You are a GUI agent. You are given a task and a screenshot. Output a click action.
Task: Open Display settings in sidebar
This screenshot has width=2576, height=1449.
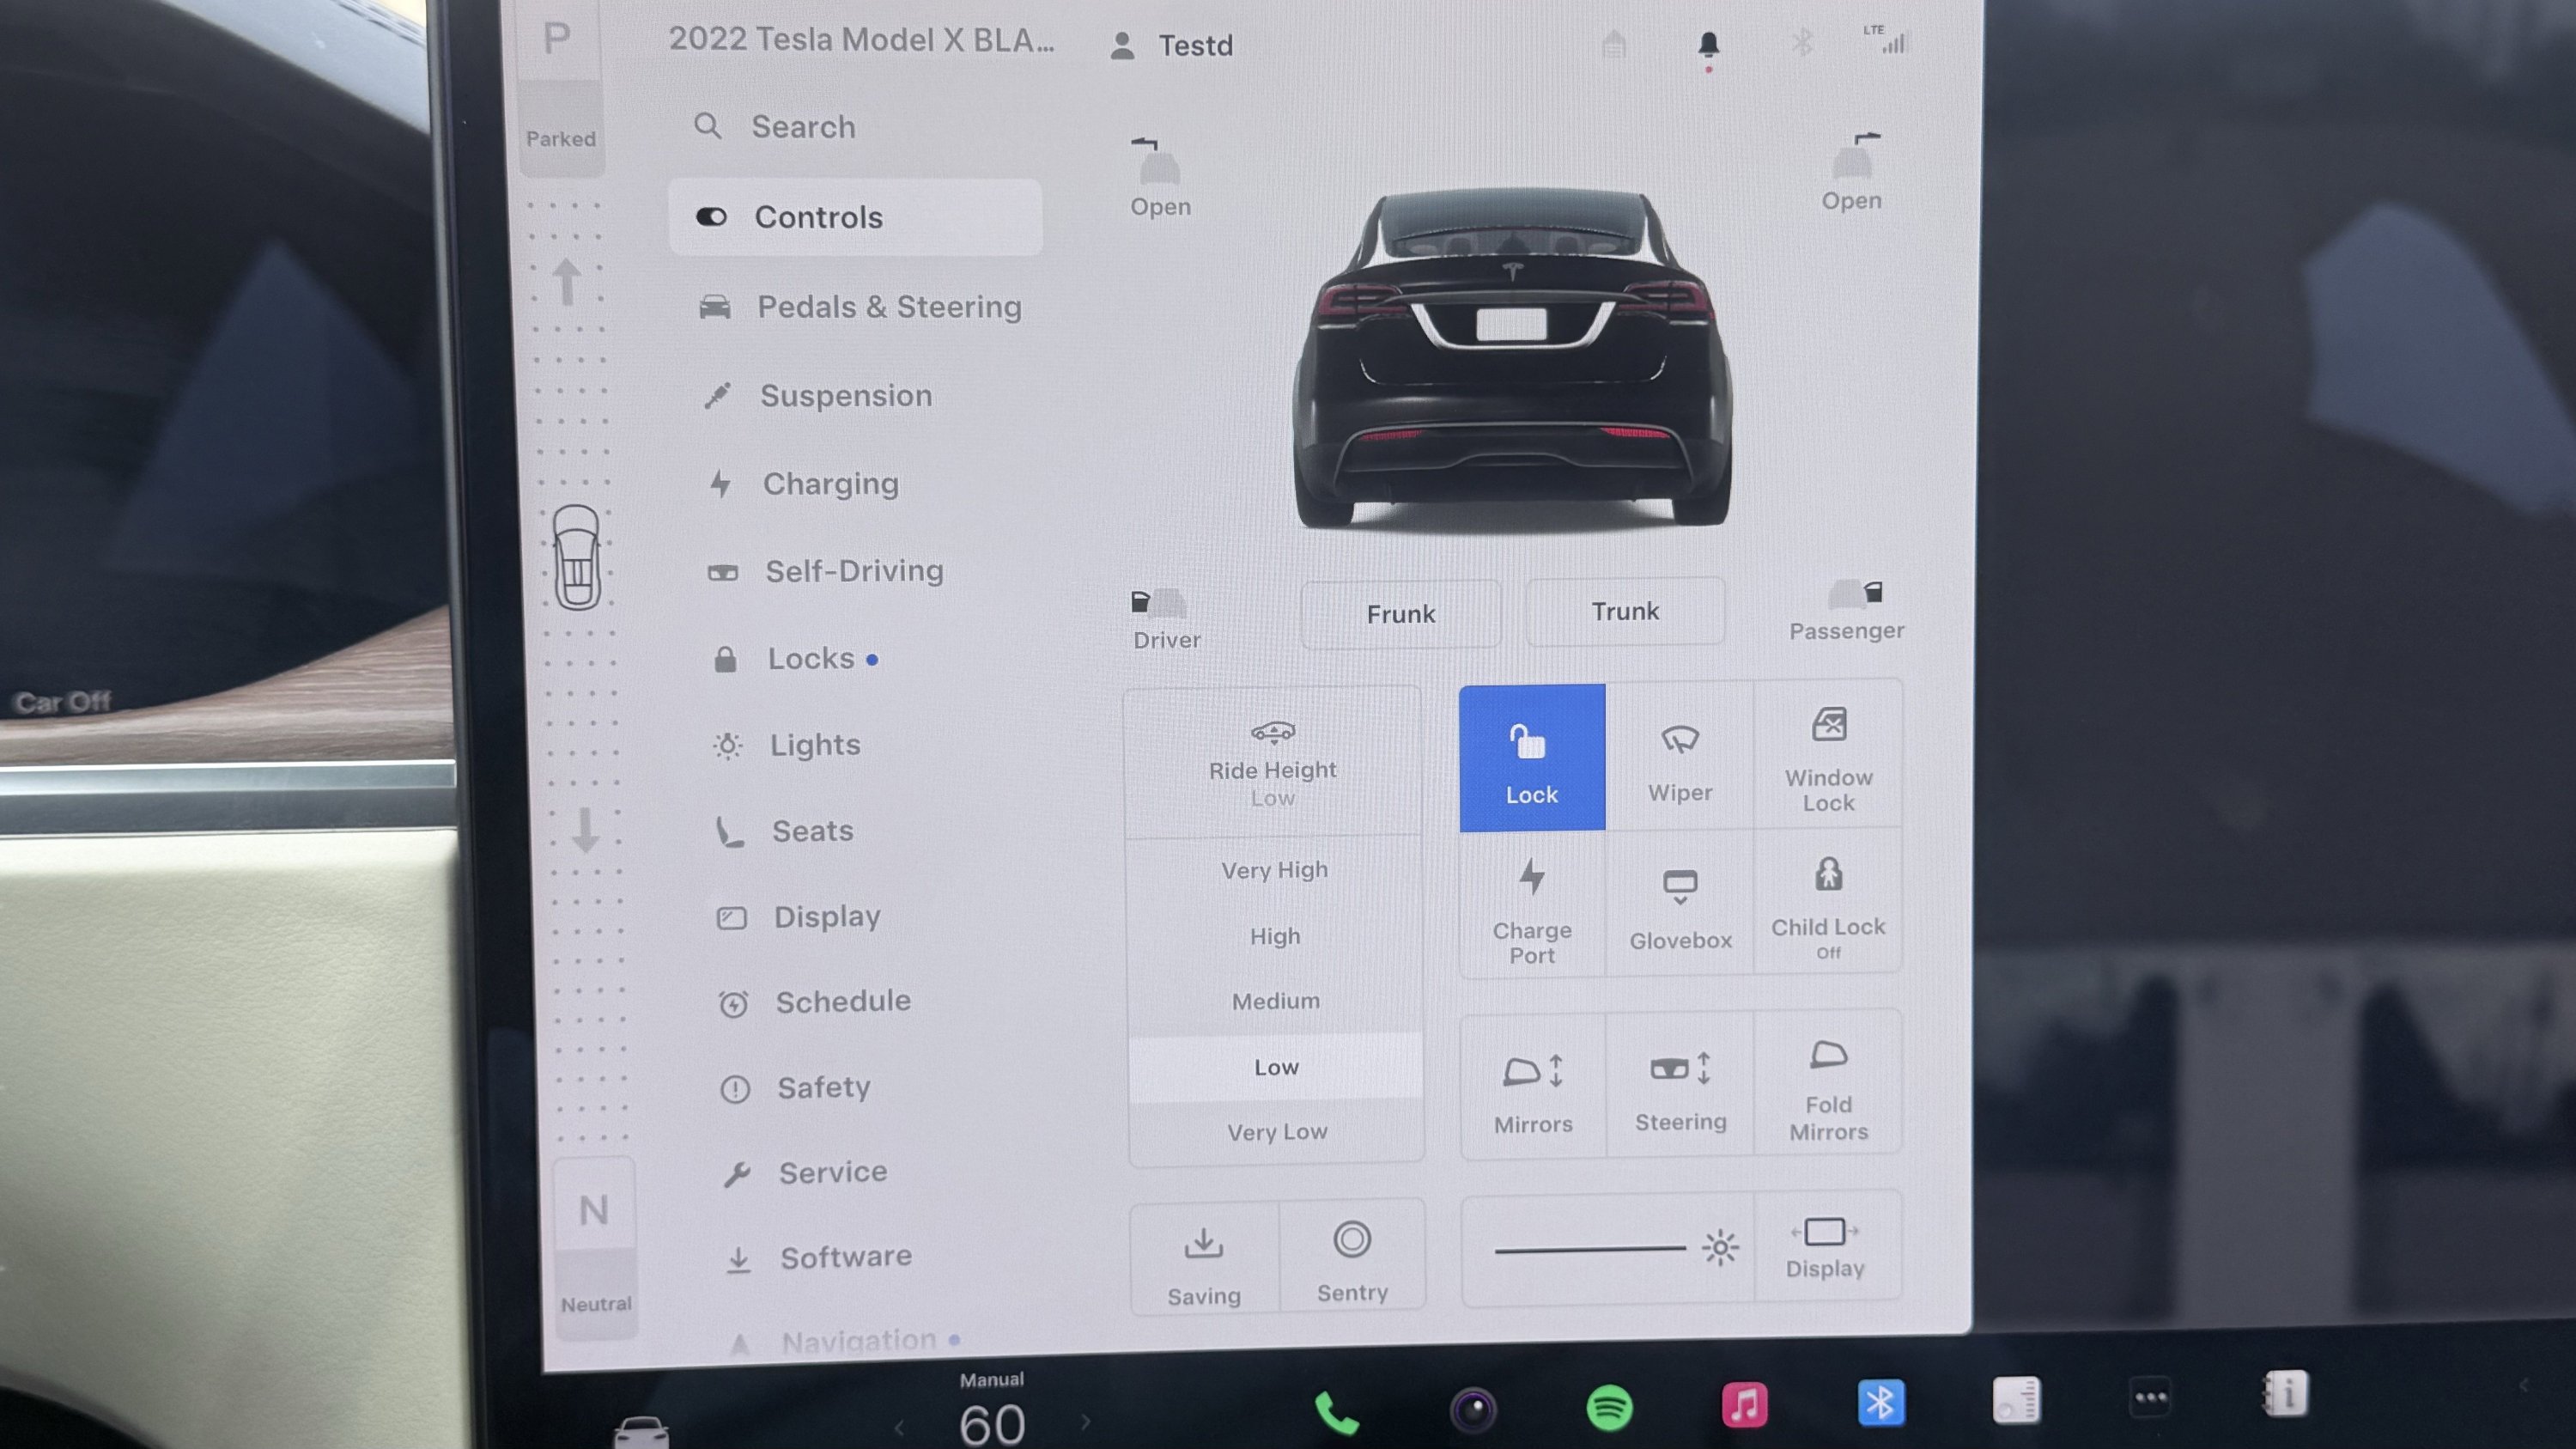click(x=799, y=917)
